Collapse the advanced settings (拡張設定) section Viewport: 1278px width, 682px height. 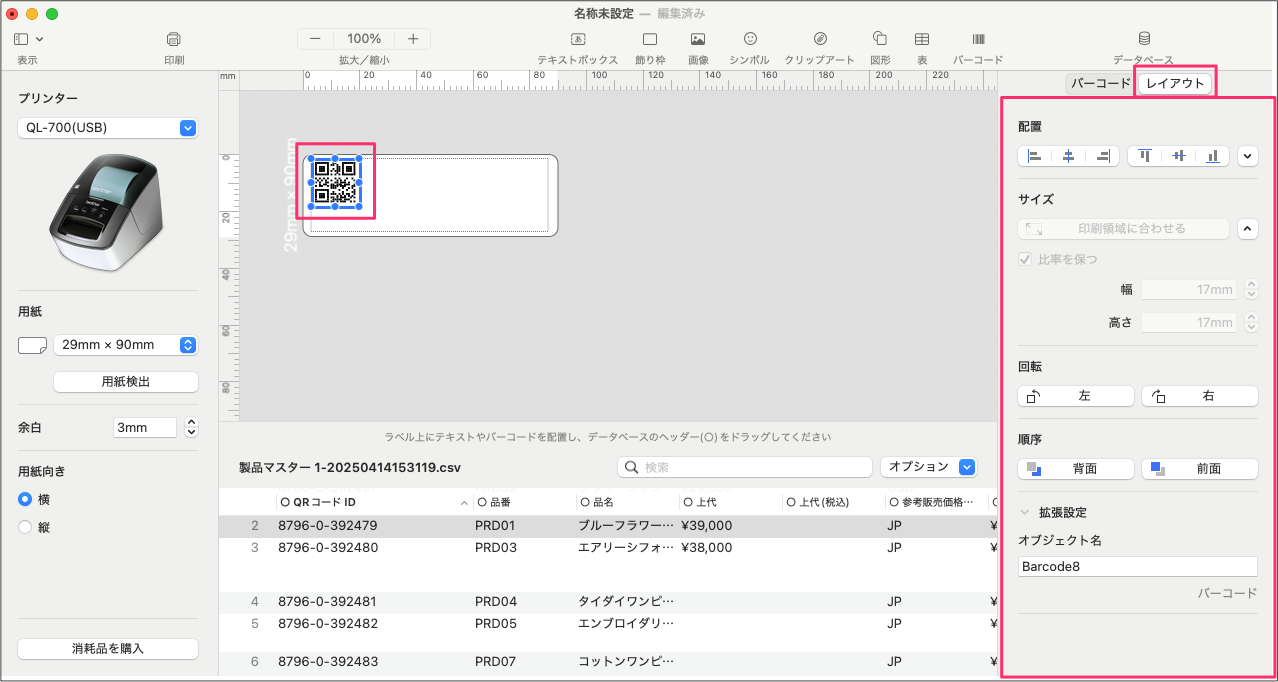pos(1024,512)
